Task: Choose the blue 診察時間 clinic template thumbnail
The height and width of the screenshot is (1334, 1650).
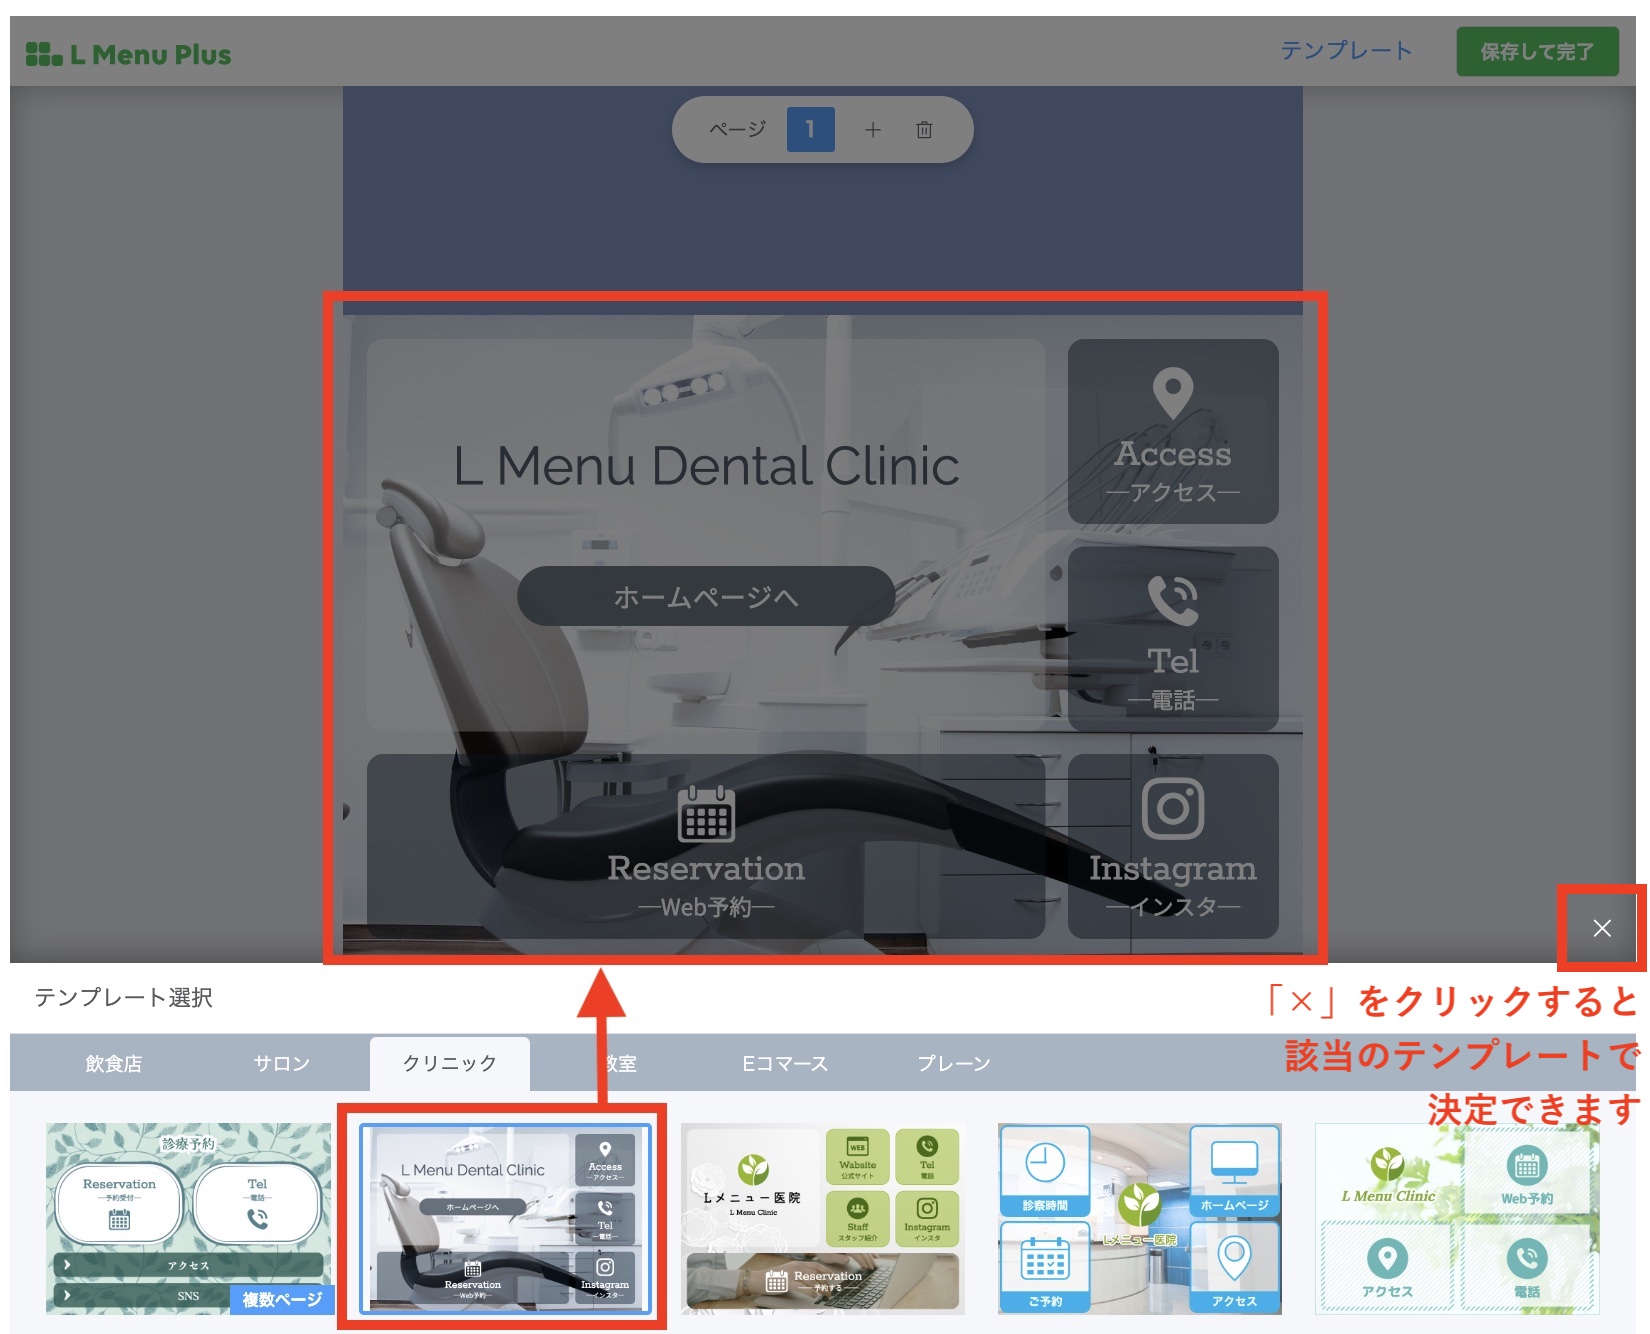Action: [1140, 1218]
